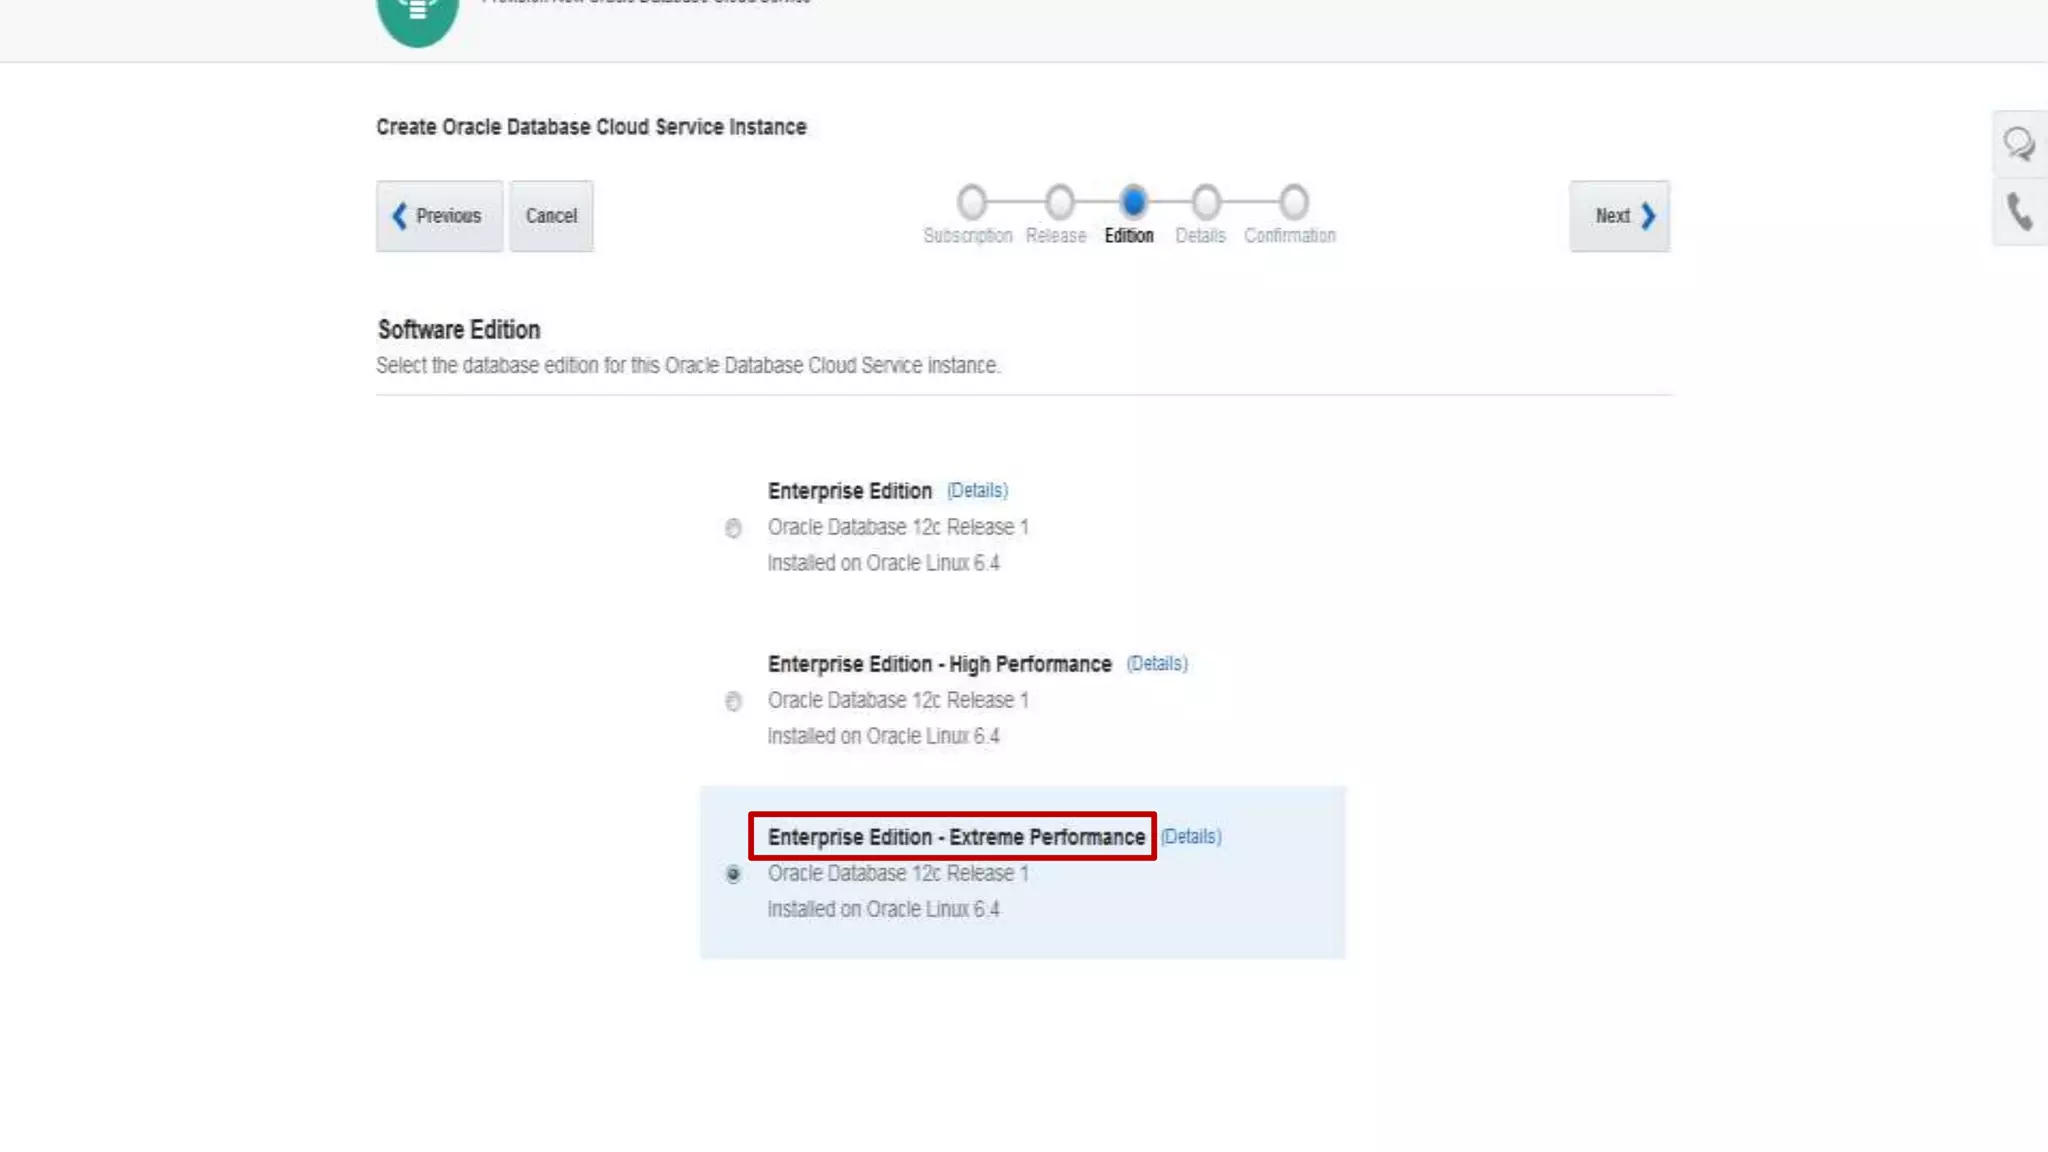Open Details link for Extreme Performance edition
Viewport: 2048px width, 1152px height.
[x=1191, y=836]
